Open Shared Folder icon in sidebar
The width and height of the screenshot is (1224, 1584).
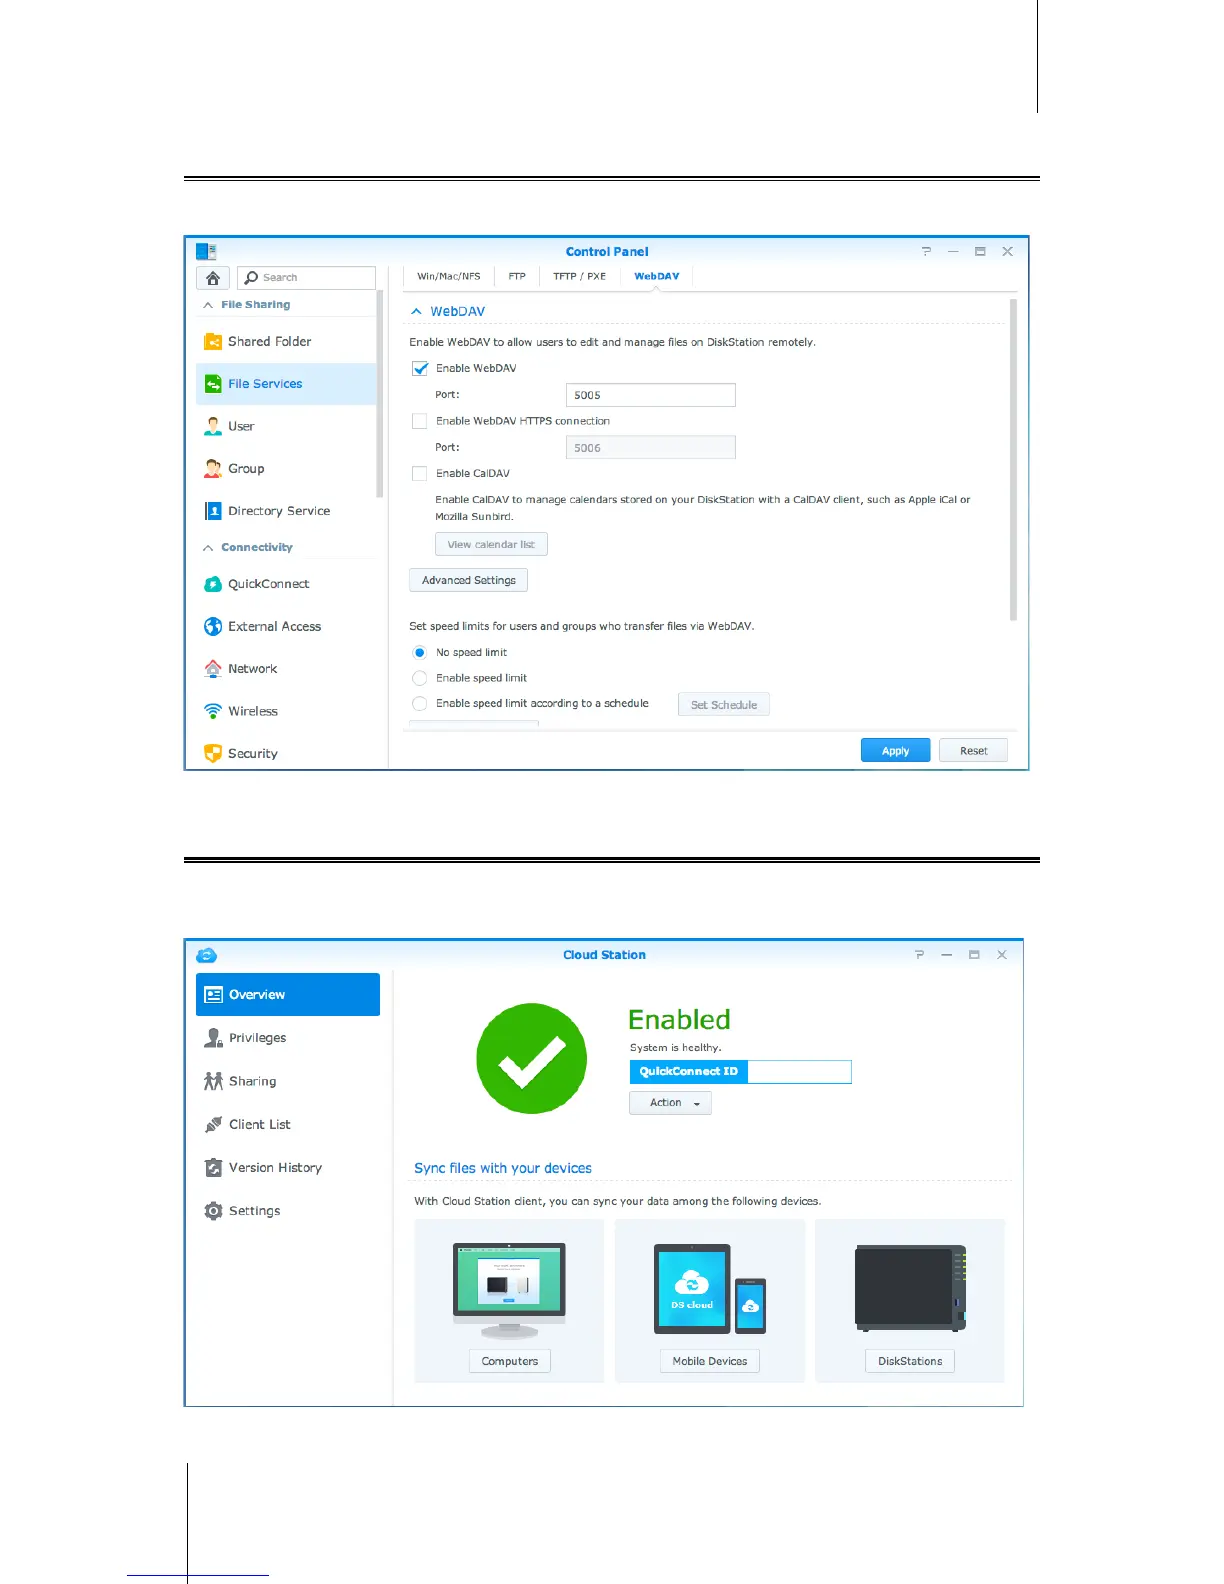point(213,342)
